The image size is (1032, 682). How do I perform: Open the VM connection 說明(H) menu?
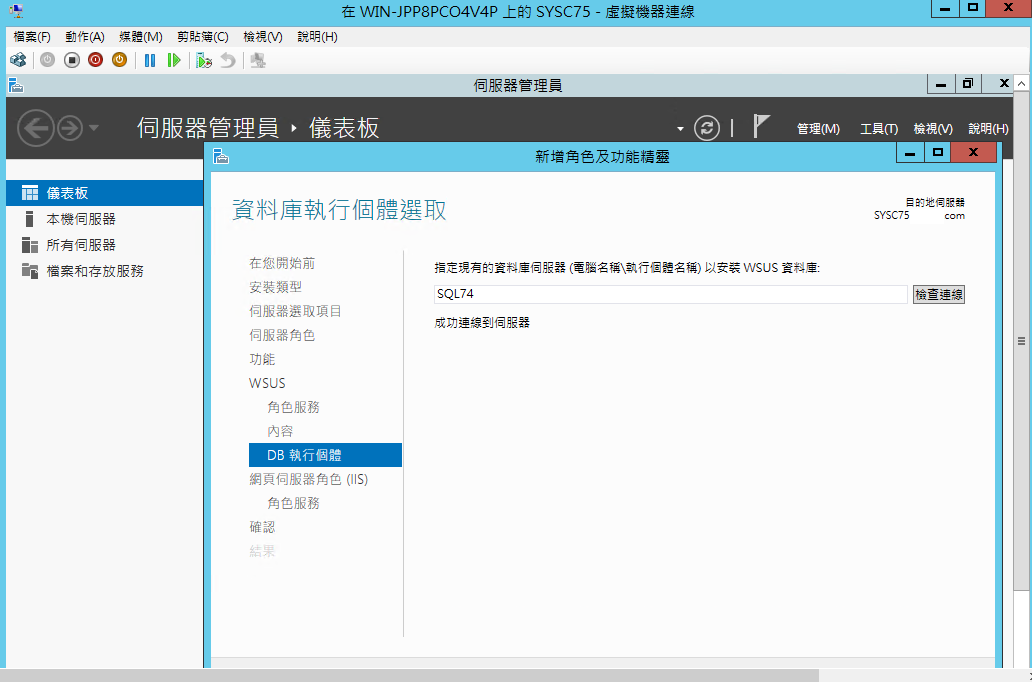tap(317, 37)
